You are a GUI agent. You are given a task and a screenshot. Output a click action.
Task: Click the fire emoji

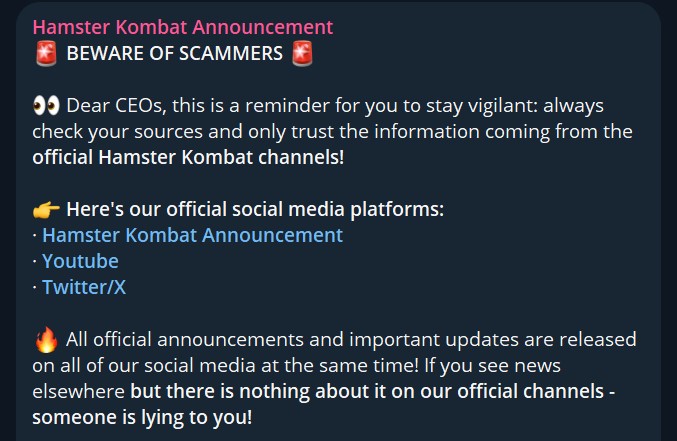pyautogui.click(x=46, y=339)
